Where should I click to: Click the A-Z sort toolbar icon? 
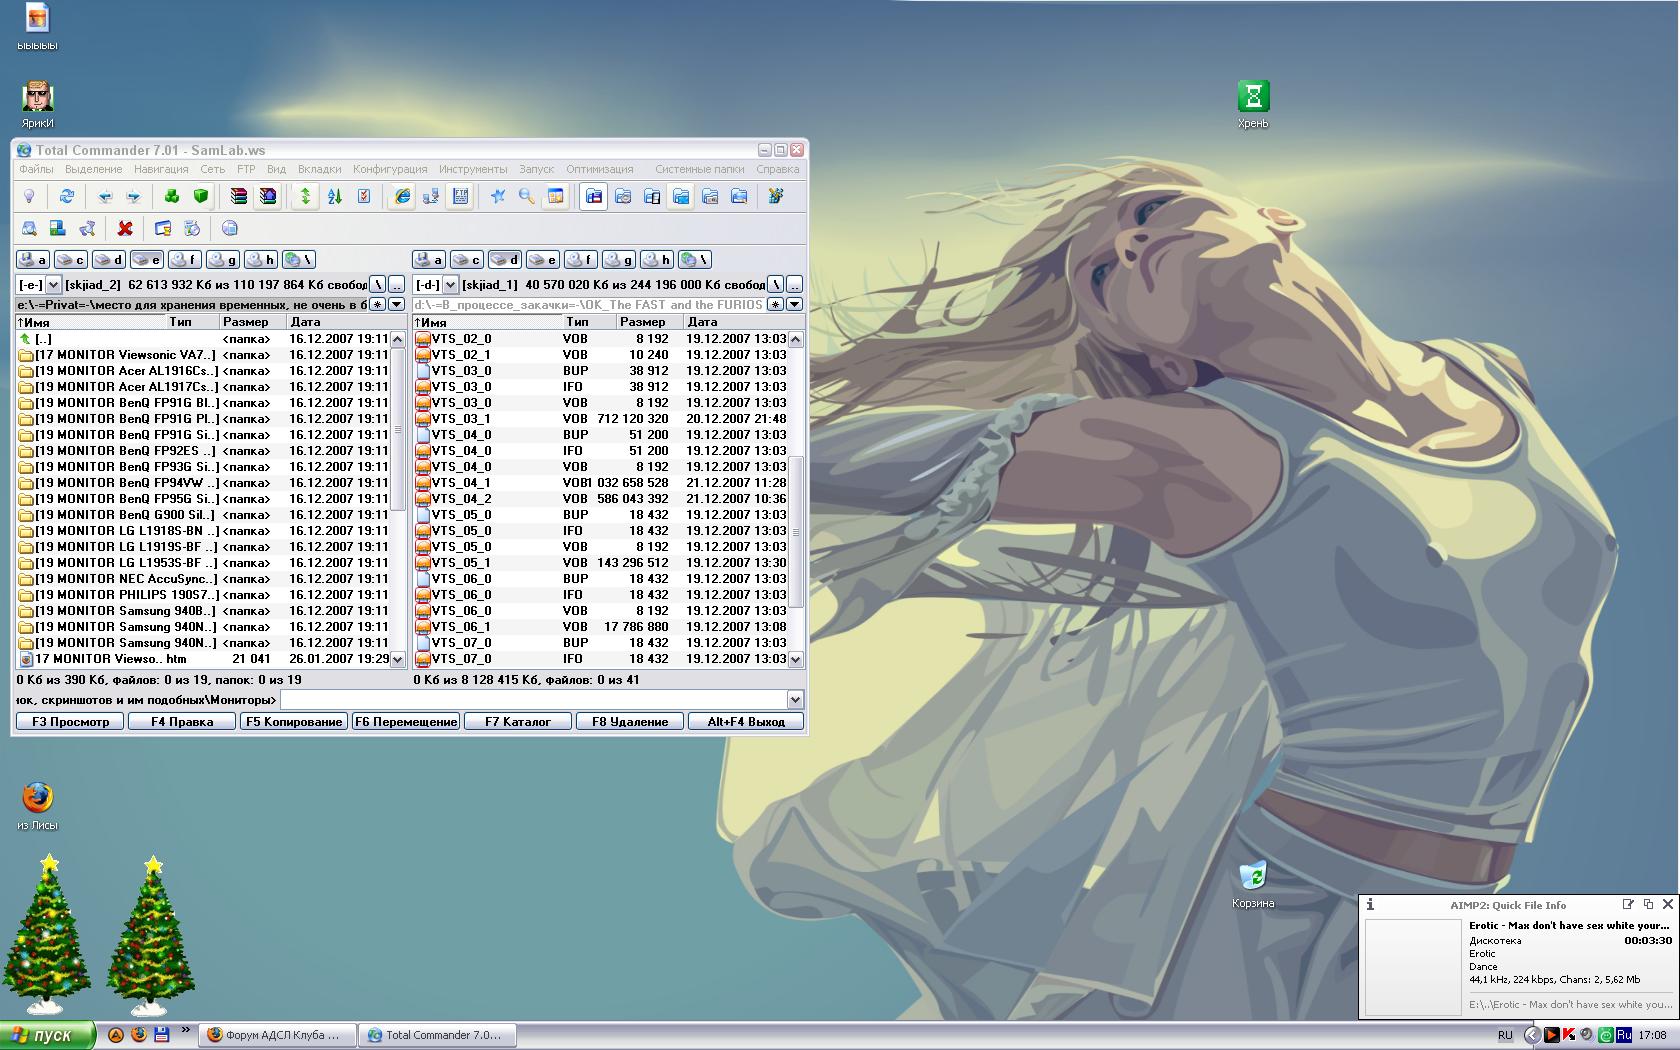[335, 197]
